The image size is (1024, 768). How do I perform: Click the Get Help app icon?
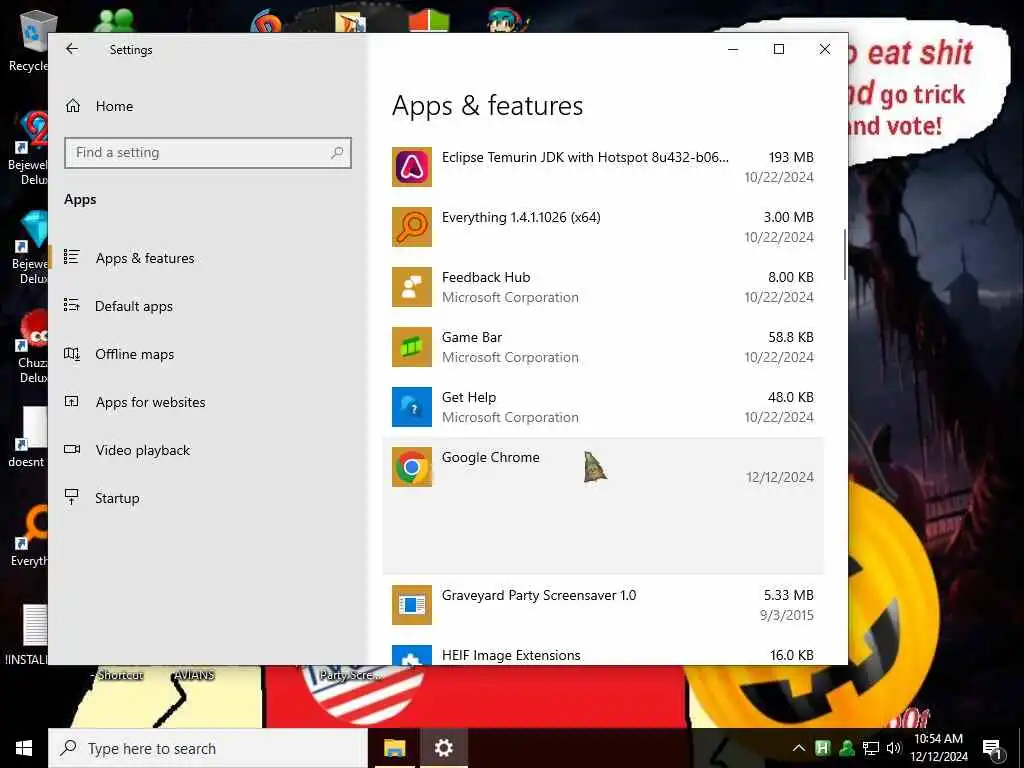coord(411,408)
